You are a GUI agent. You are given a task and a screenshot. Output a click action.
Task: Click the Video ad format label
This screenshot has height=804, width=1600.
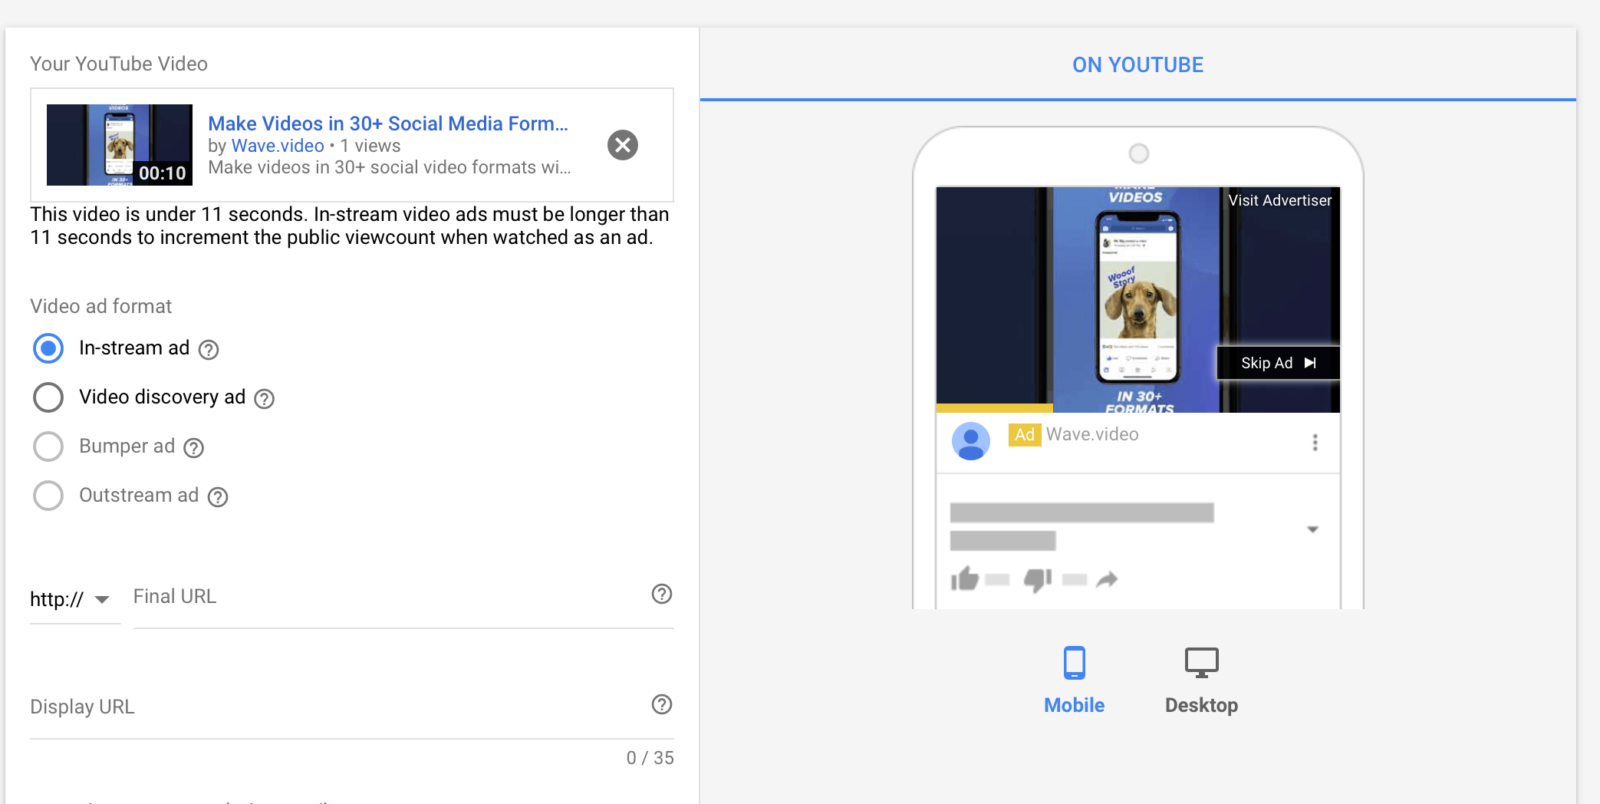(101, 306)
